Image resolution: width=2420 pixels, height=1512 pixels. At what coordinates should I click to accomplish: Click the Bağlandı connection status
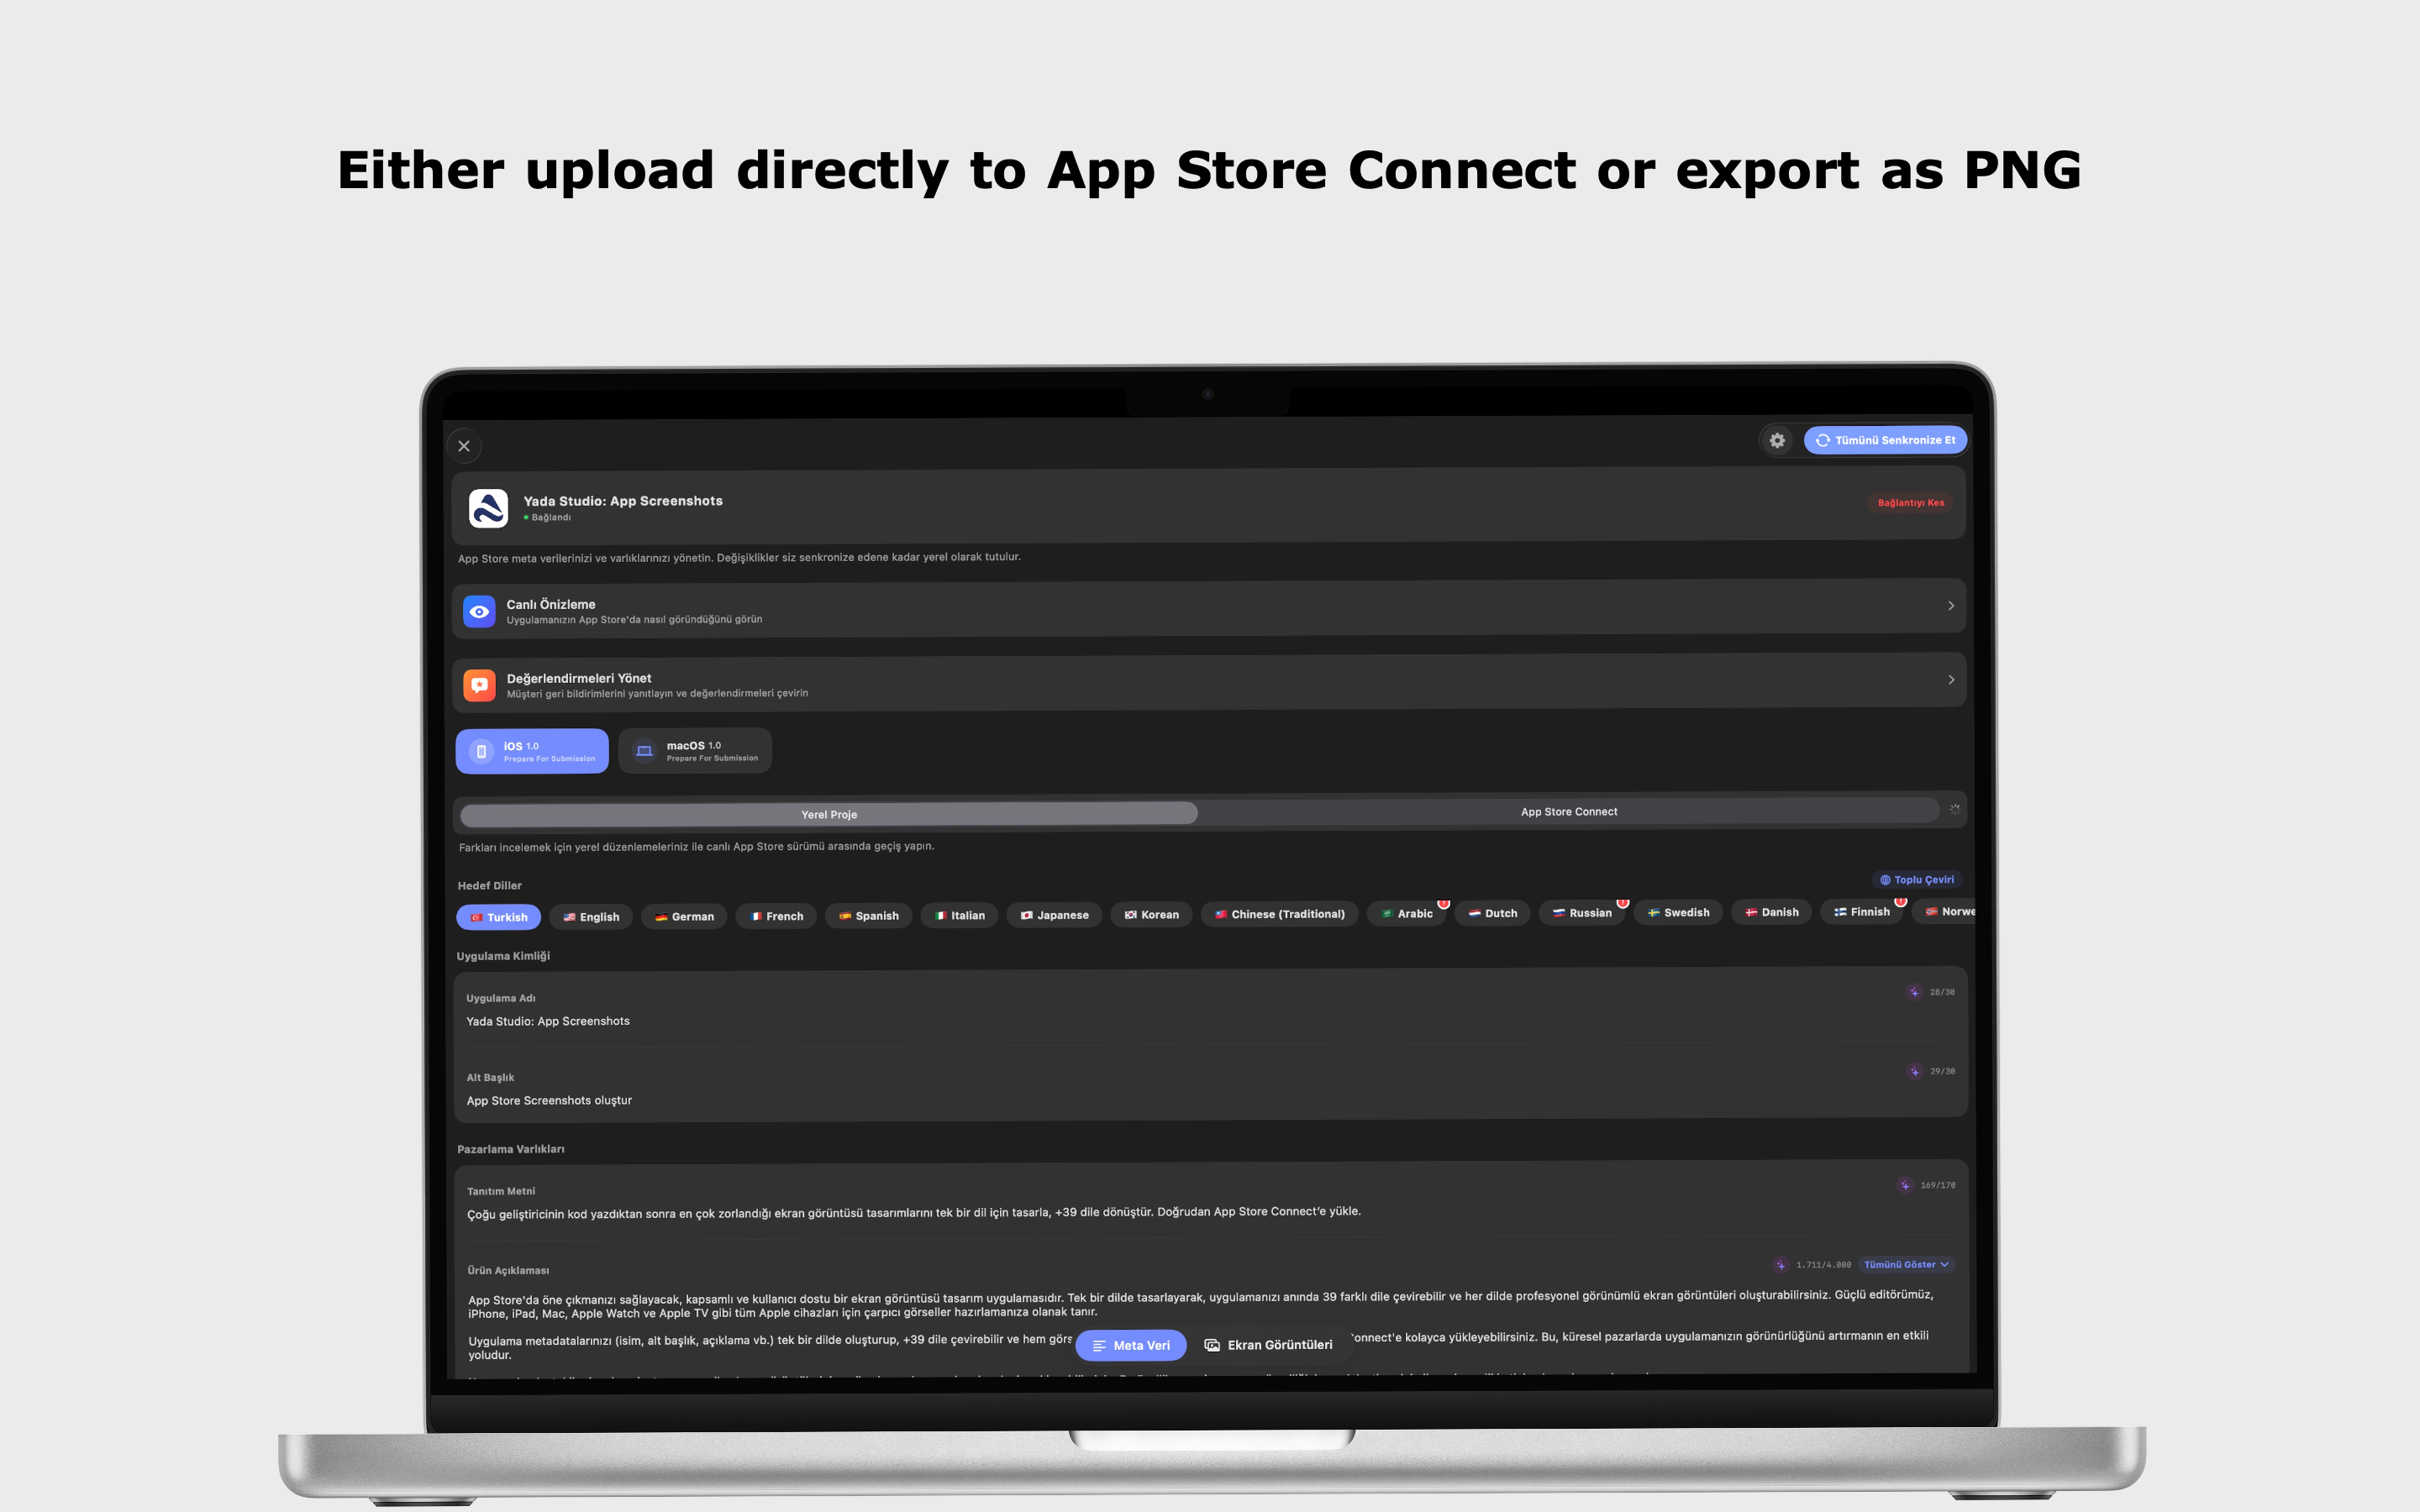coord(547,517)
